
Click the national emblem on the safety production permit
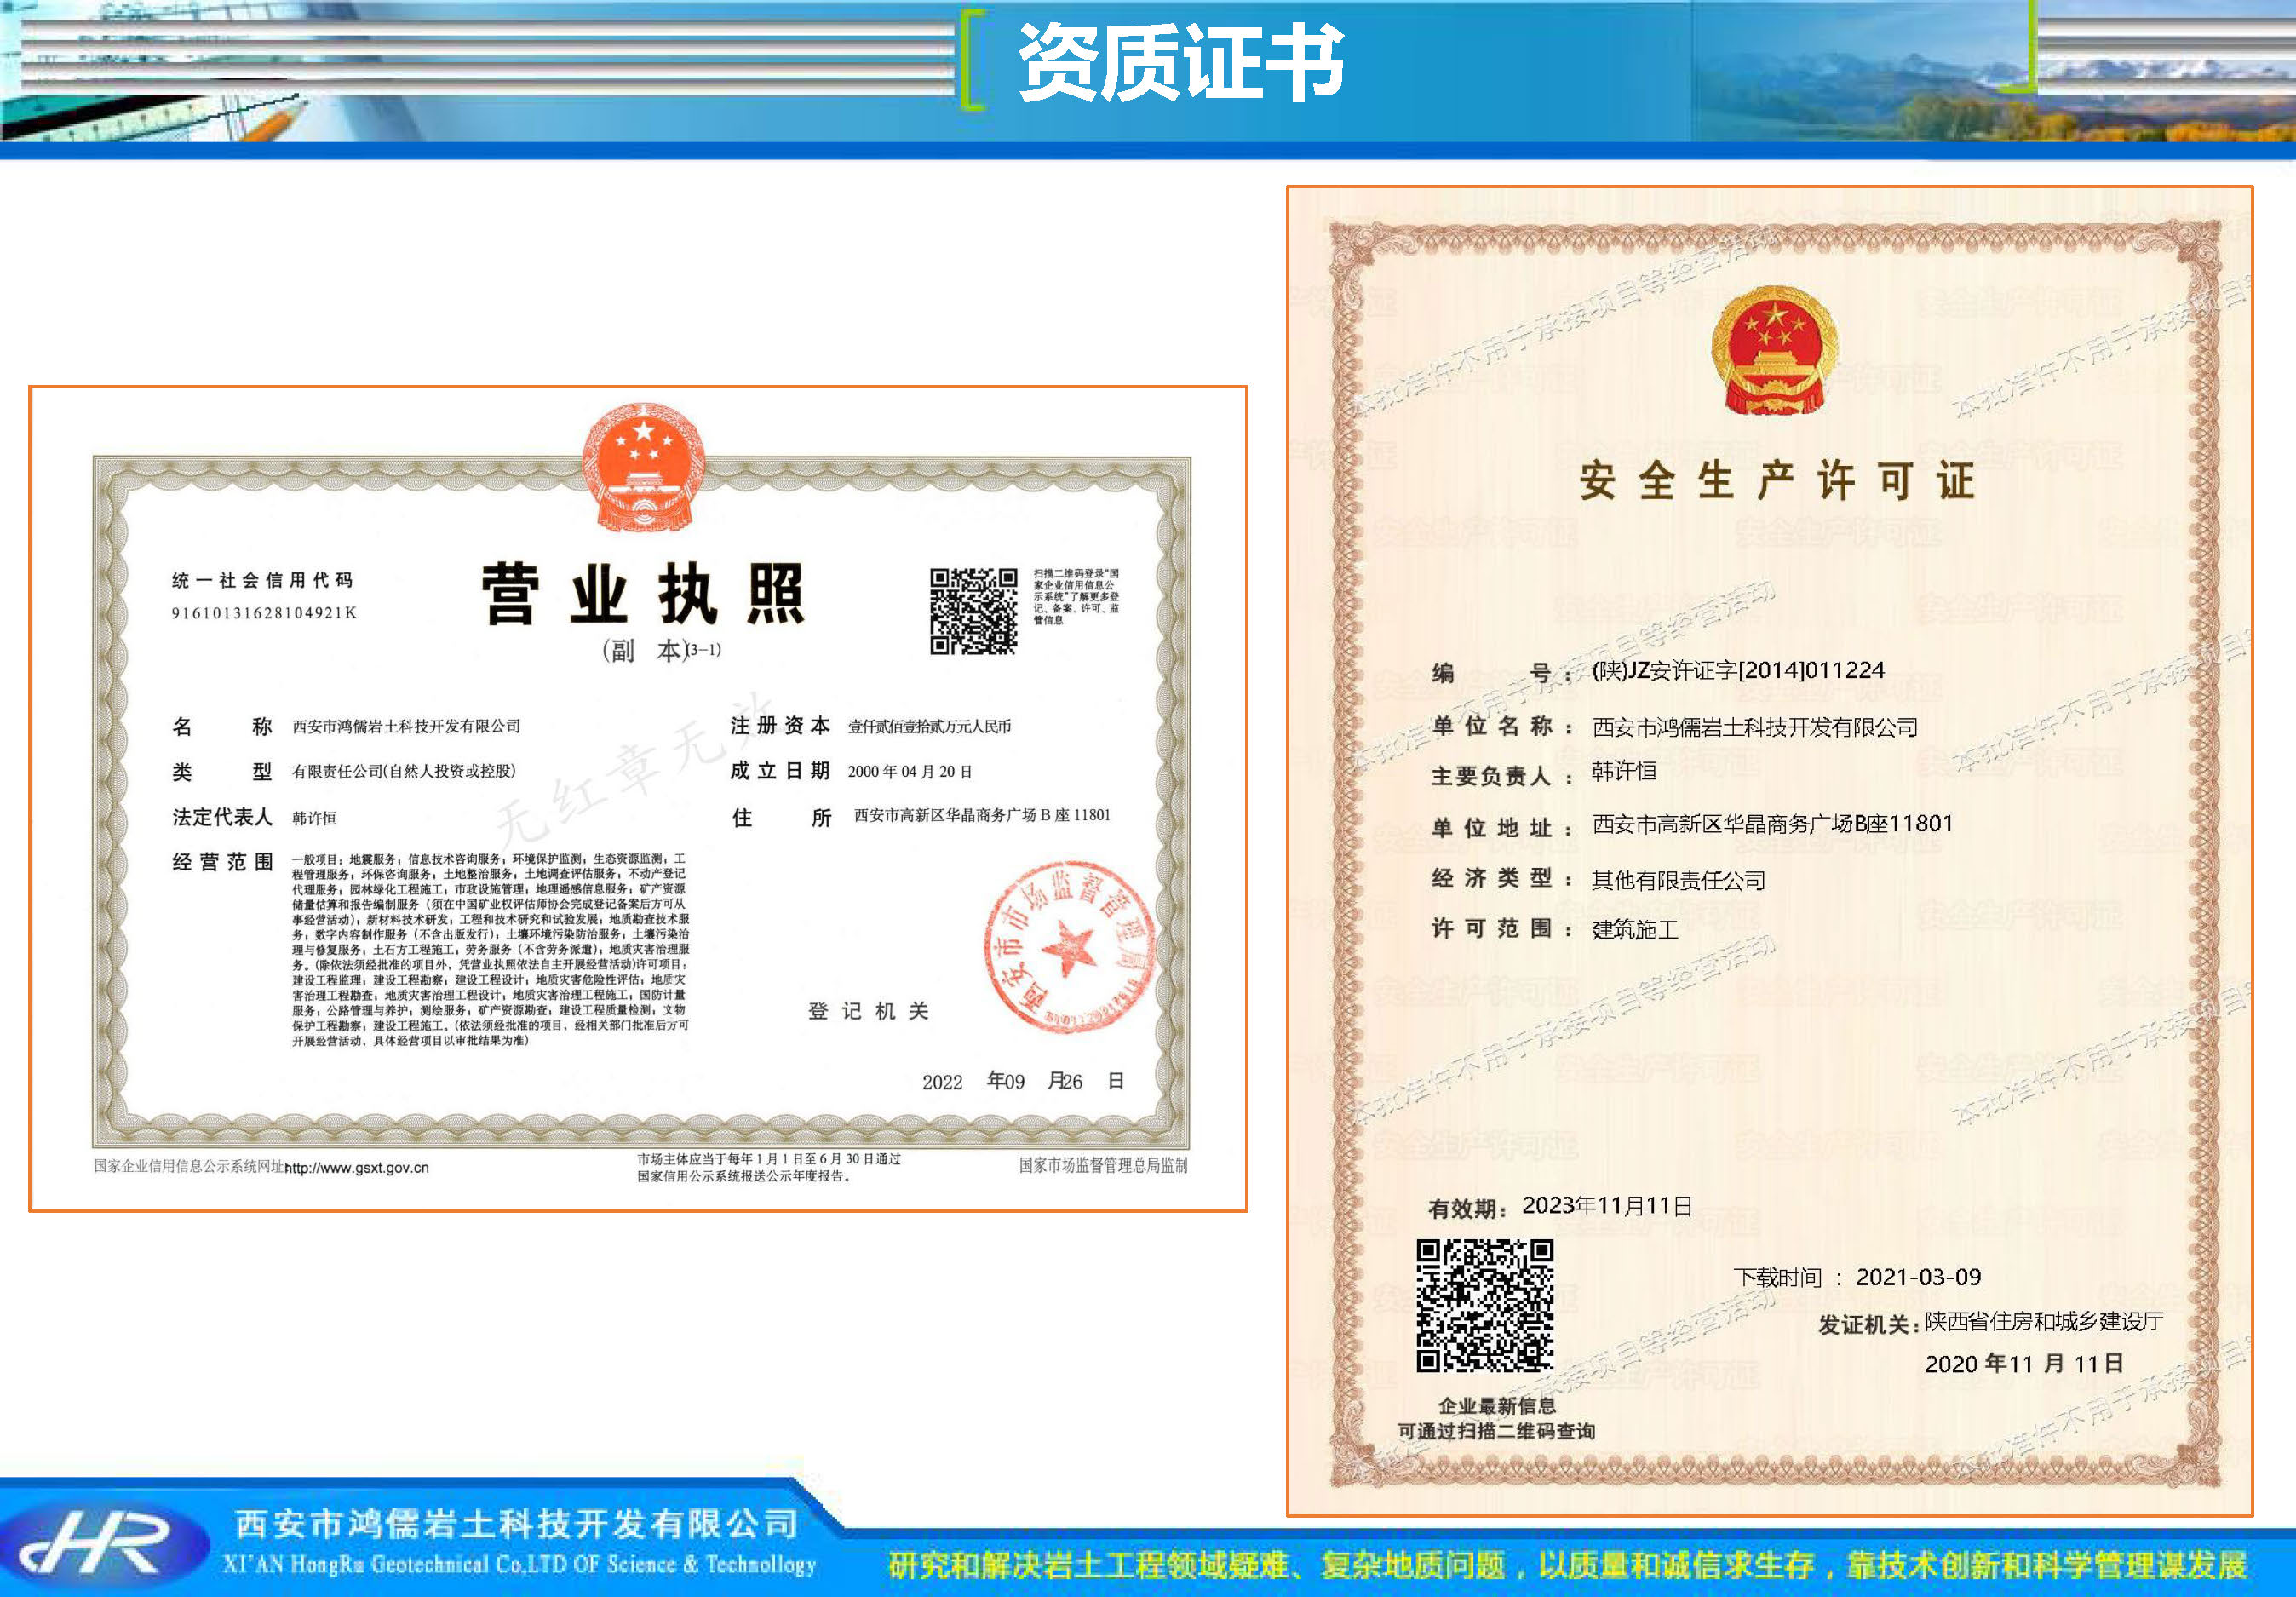tap(1774, 349)
